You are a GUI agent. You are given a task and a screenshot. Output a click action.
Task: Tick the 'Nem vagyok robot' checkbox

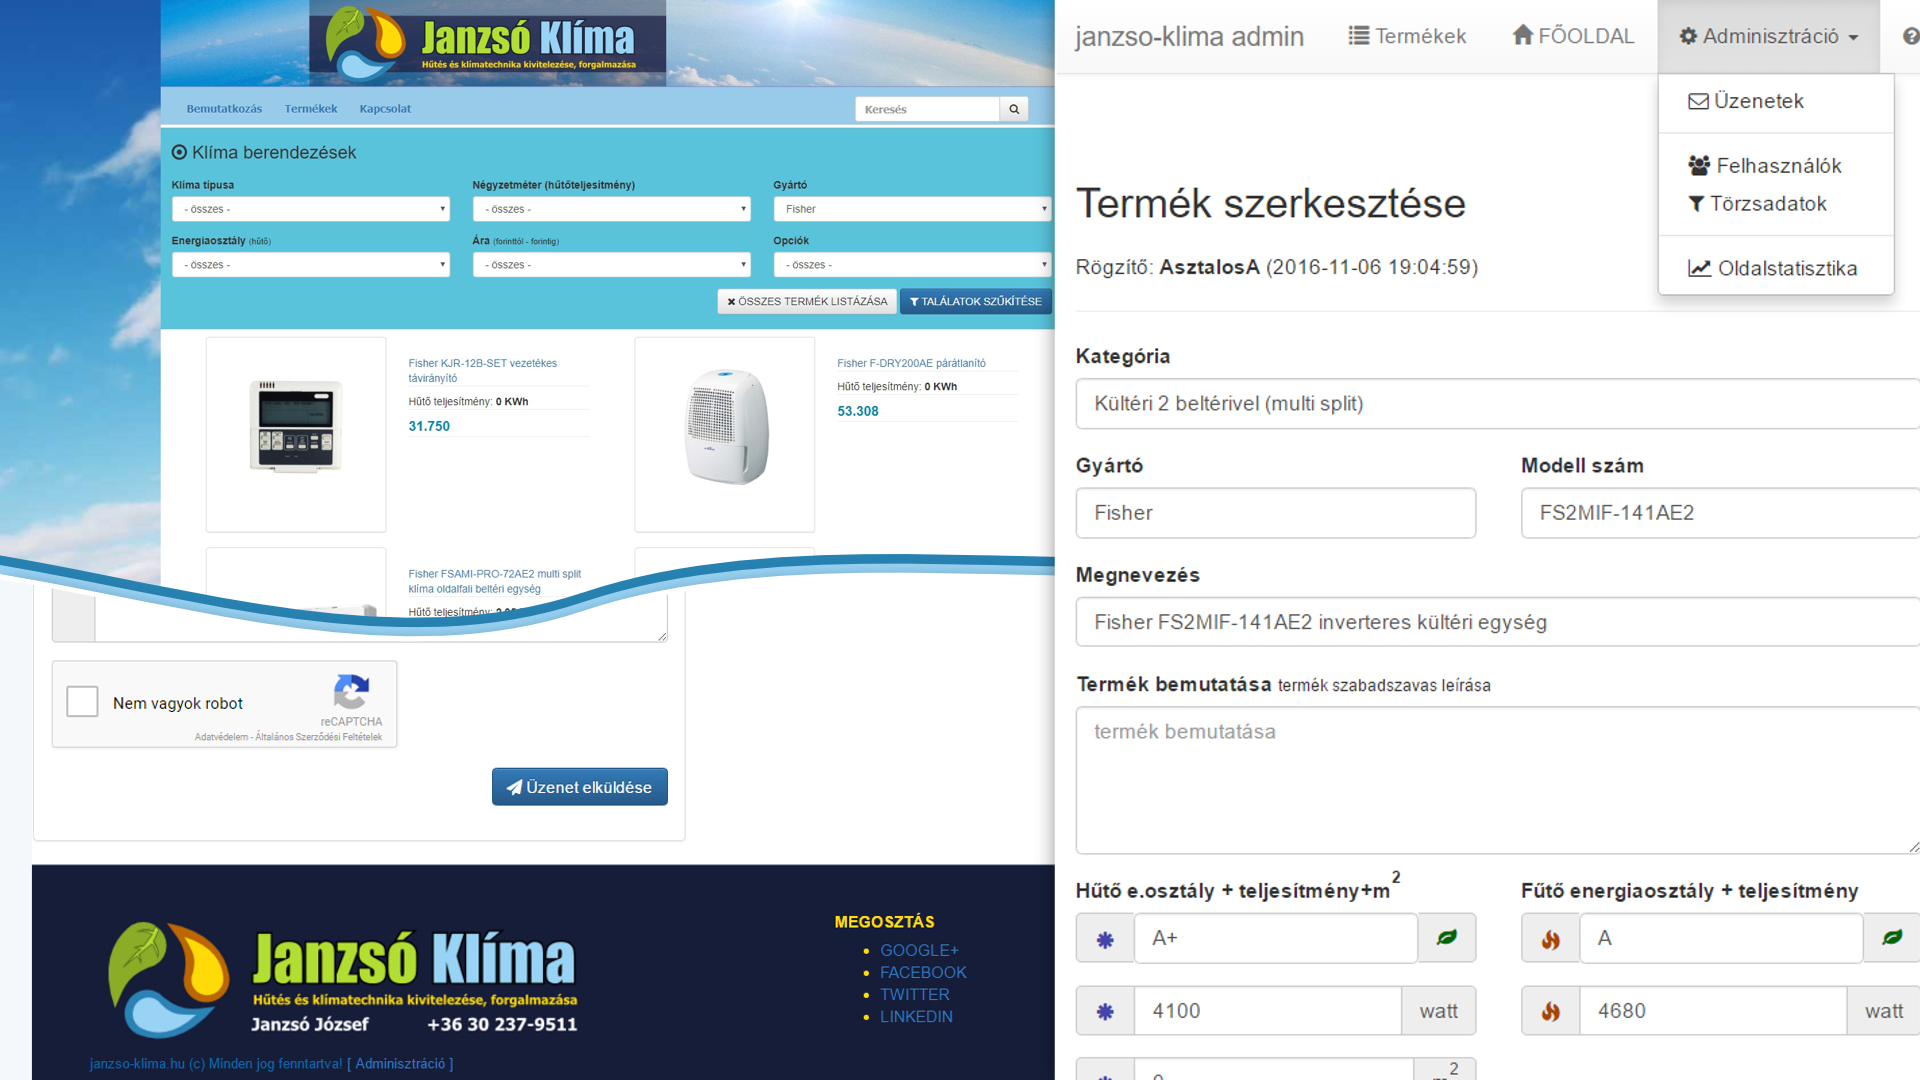tap(82, 702)
